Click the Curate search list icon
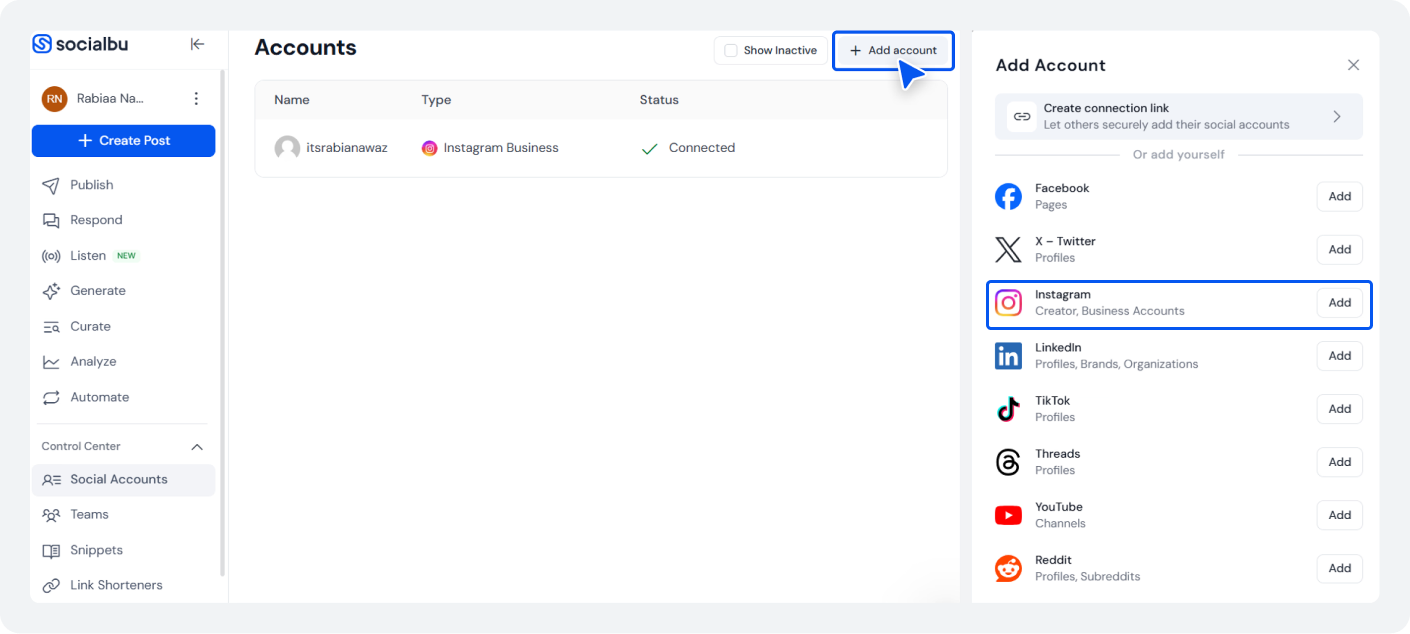The height and width of the screenshot is (634, 1410). pos(51,327)
